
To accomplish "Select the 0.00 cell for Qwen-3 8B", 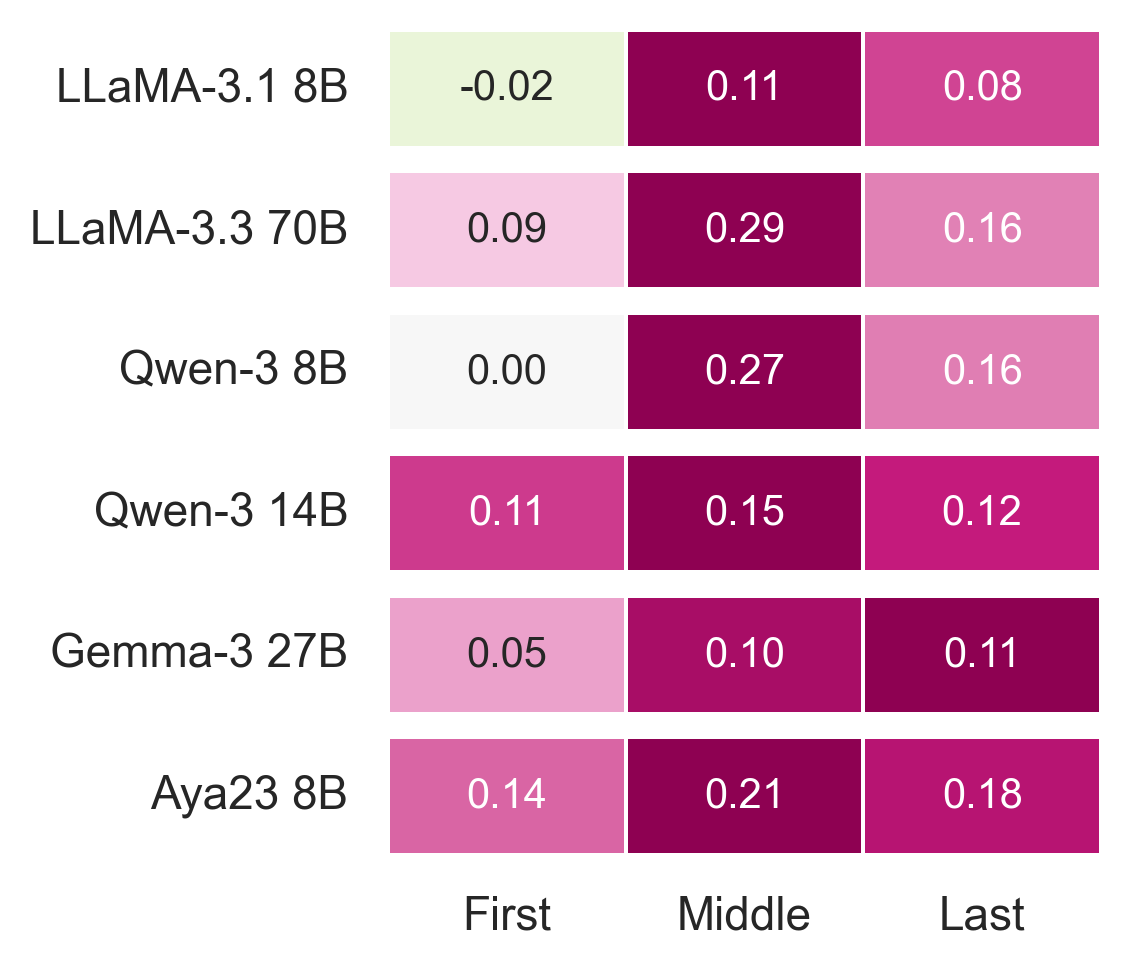I will point(507,372).
